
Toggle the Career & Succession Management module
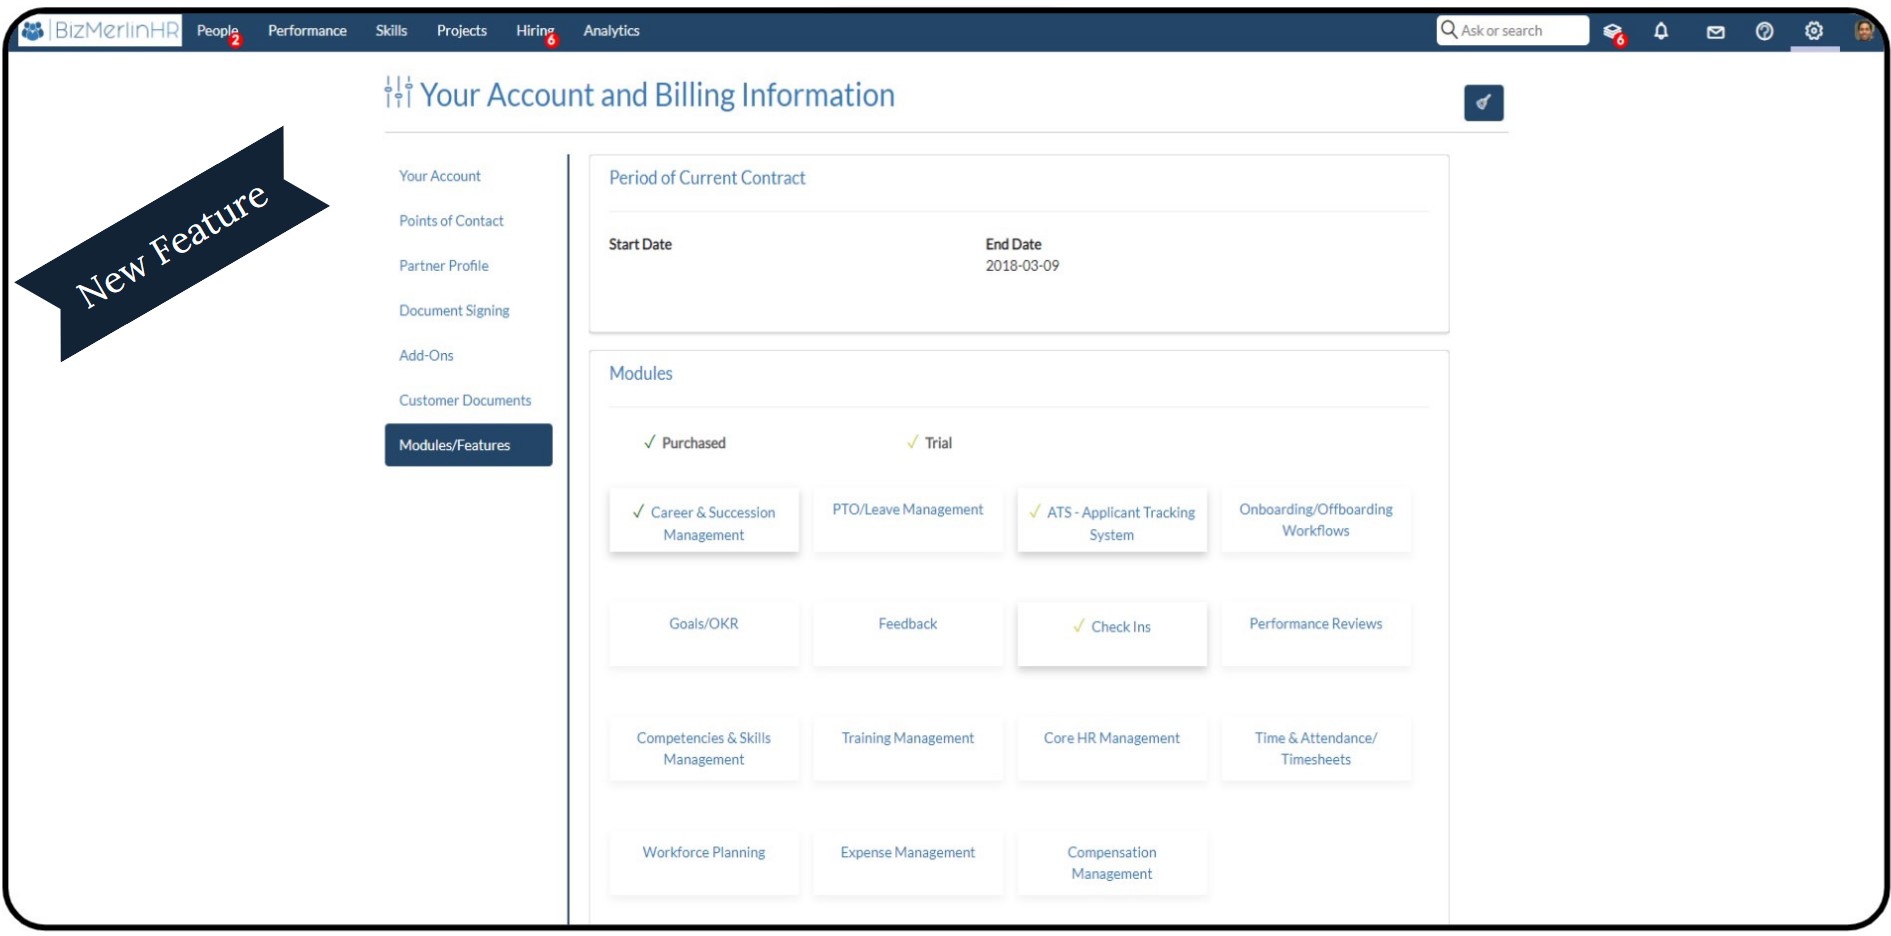coord(703,522)
